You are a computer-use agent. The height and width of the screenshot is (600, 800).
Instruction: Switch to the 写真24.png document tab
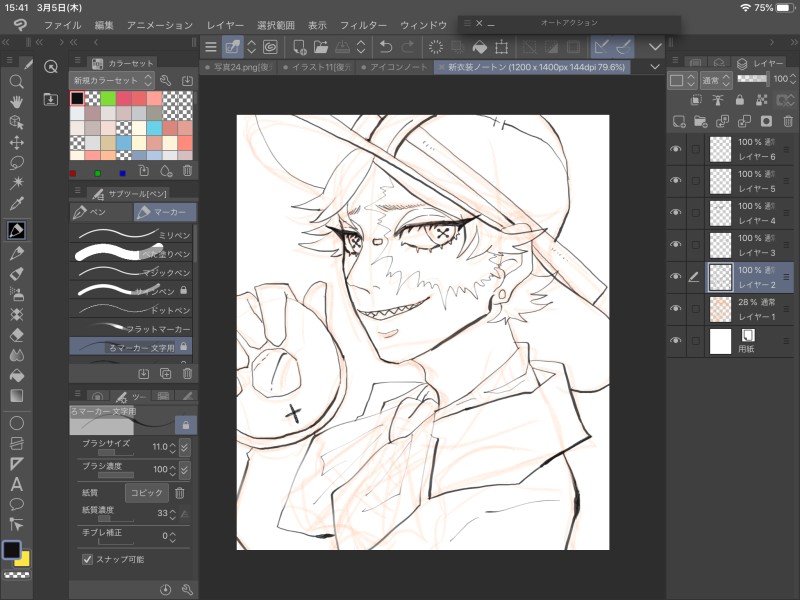click(x=239, y=67)
